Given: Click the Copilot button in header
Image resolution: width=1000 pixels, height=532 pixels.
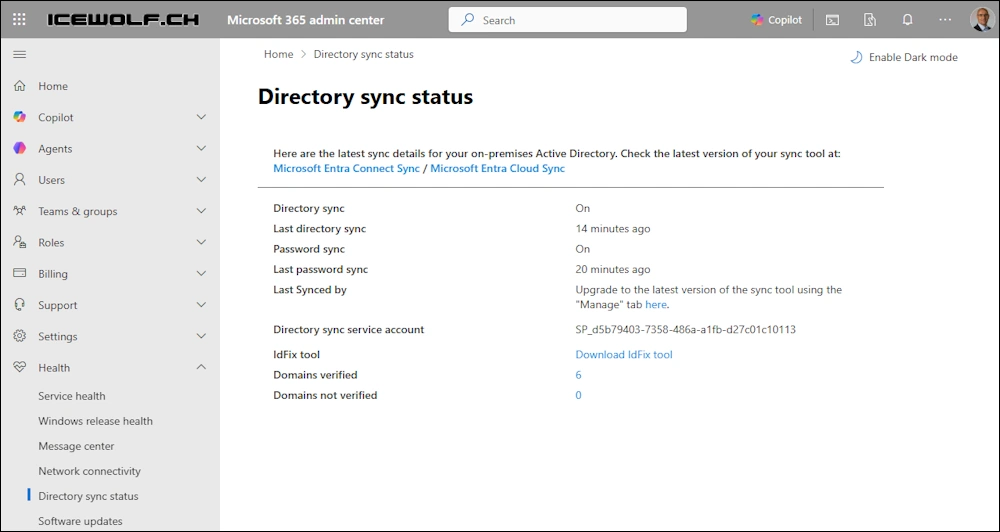Looking at the screenshot, I should [776, 20].
